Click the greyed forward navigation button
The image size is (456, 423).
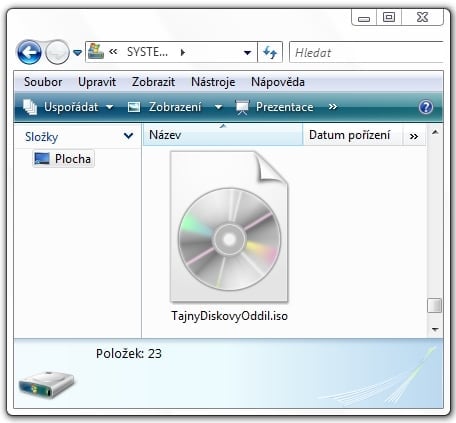click(x=57, y=52)
